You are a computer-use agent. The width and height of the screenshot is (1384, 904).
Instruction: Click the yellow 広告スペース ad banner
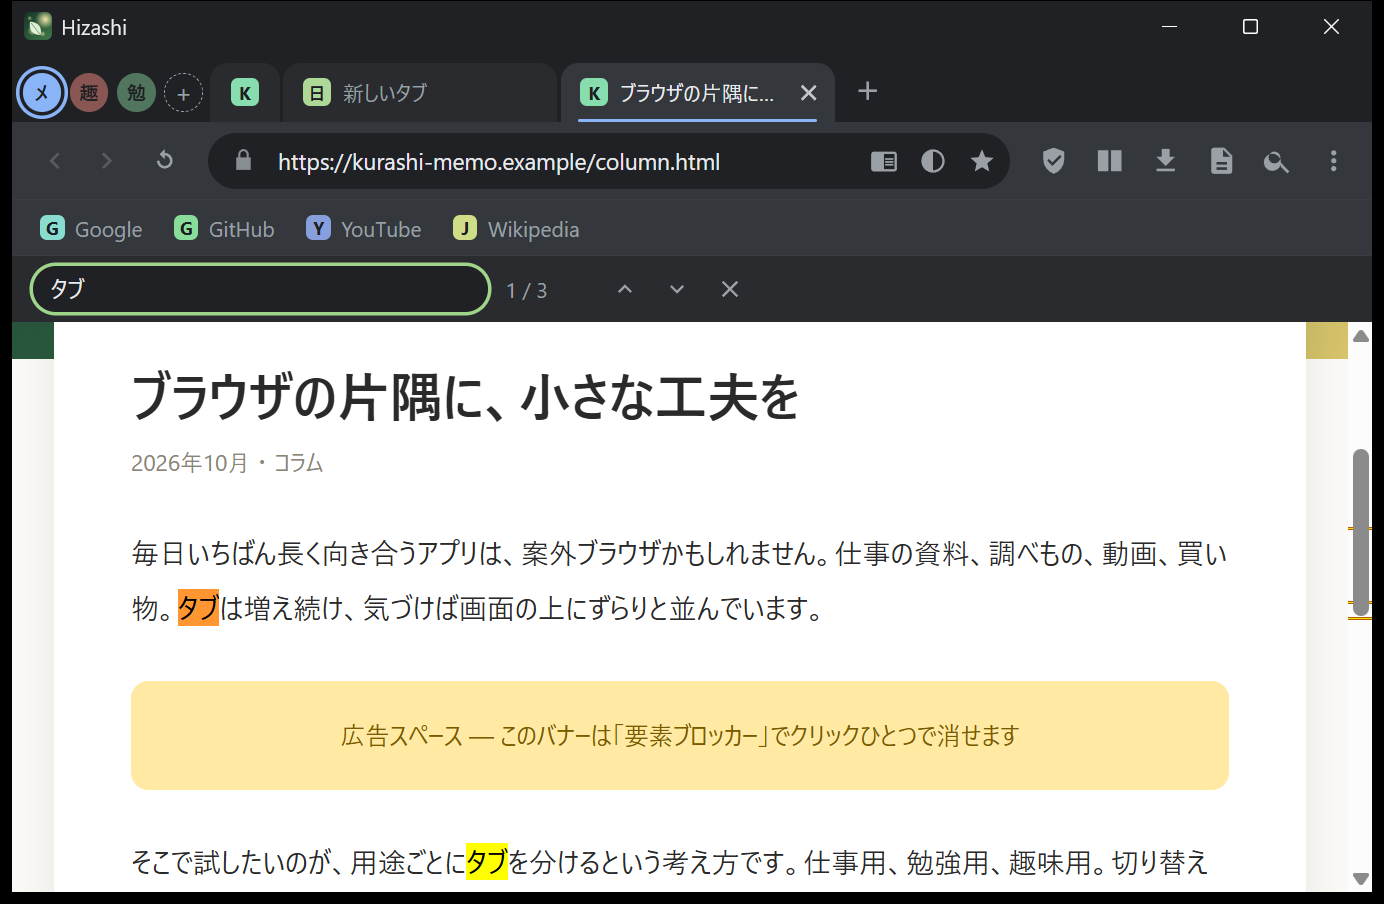click(680, 735)
